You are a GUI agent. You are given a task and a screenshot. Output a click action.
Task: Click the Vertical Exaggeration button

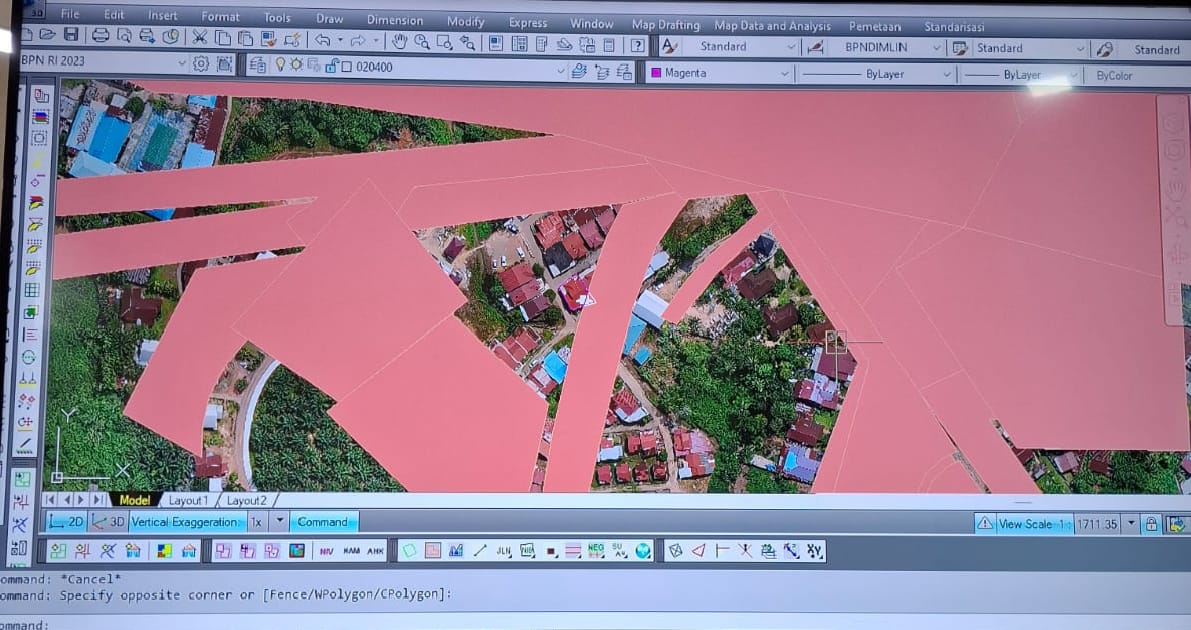point(185,522)
